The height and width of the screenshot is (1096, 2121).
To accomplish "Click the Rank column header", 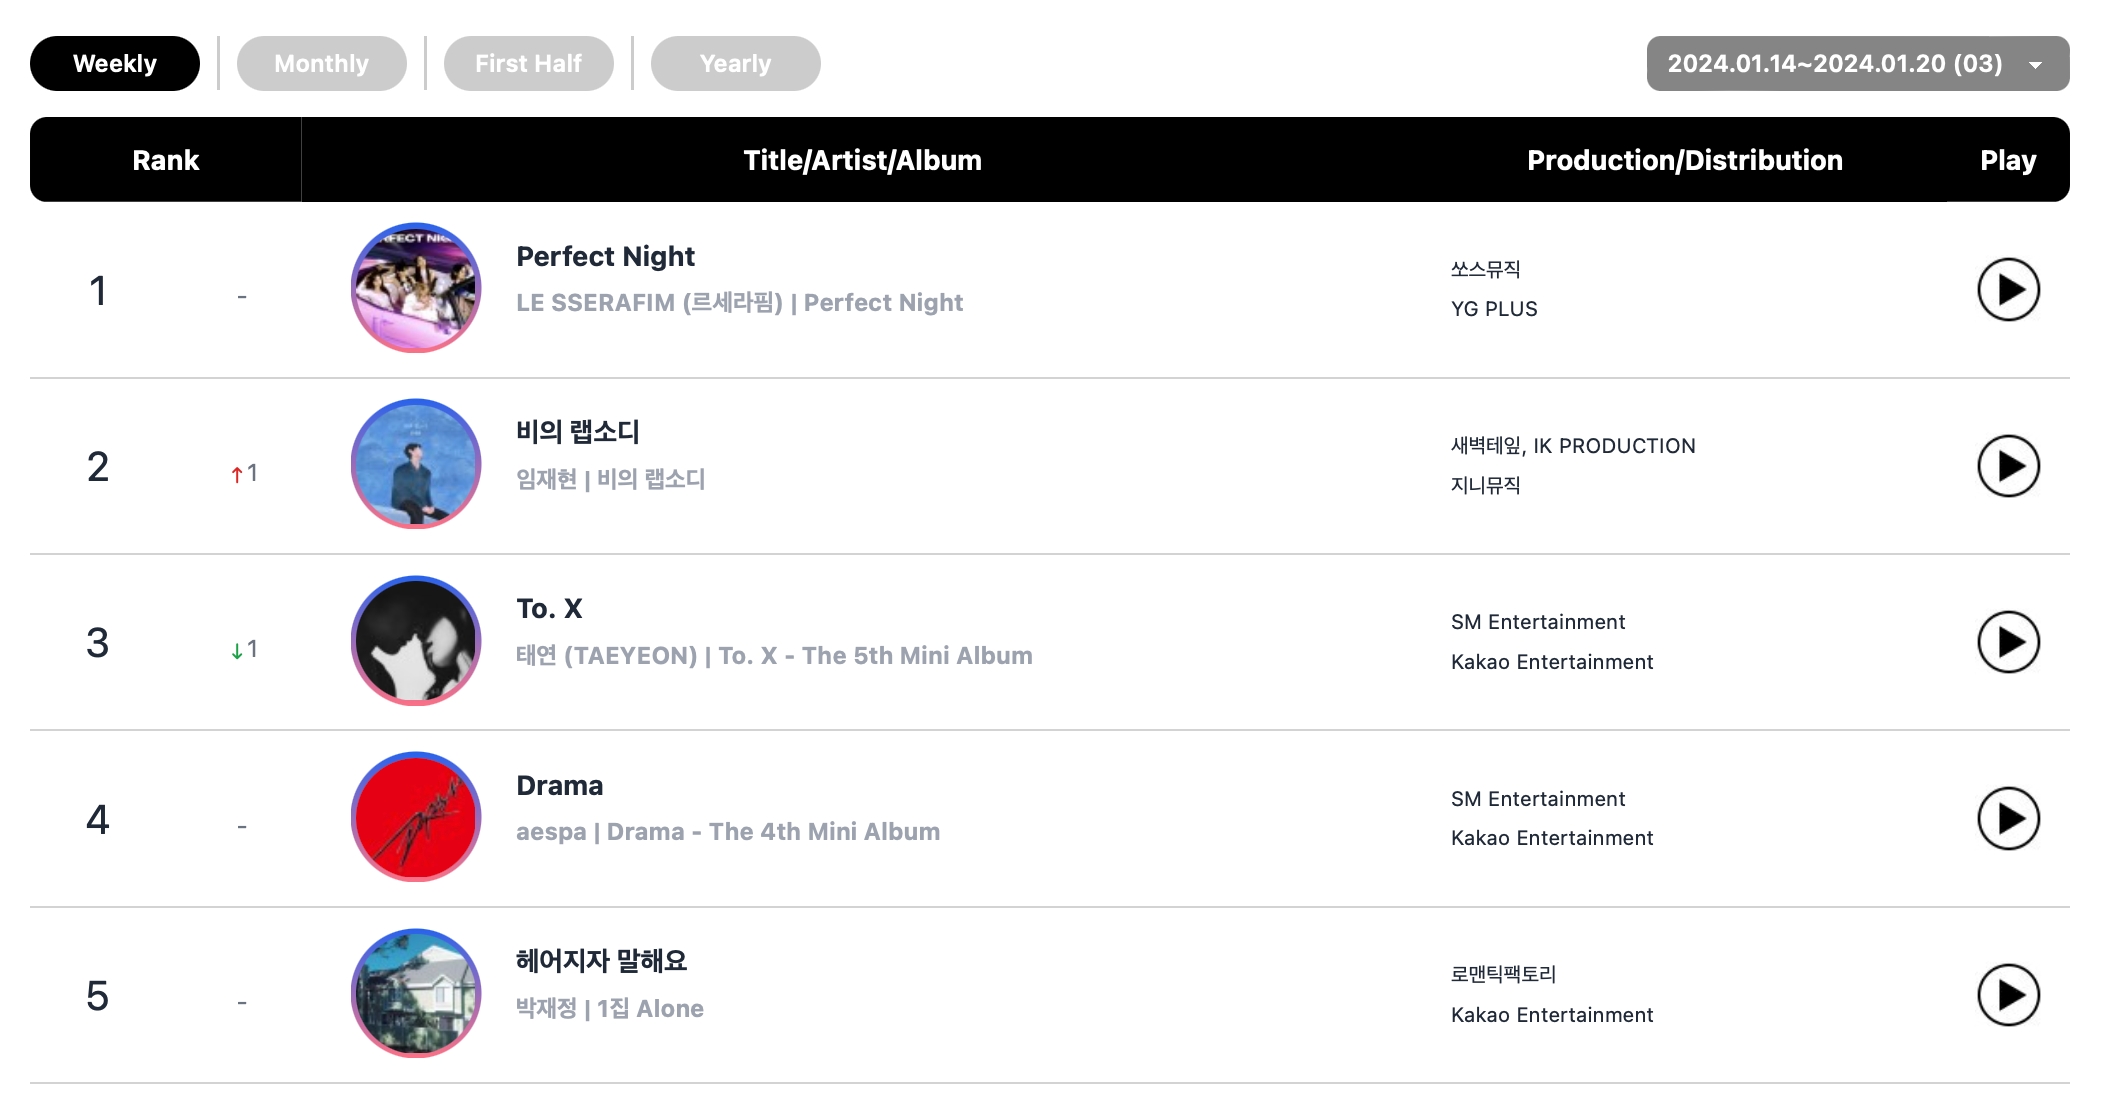I will point(166,160).
